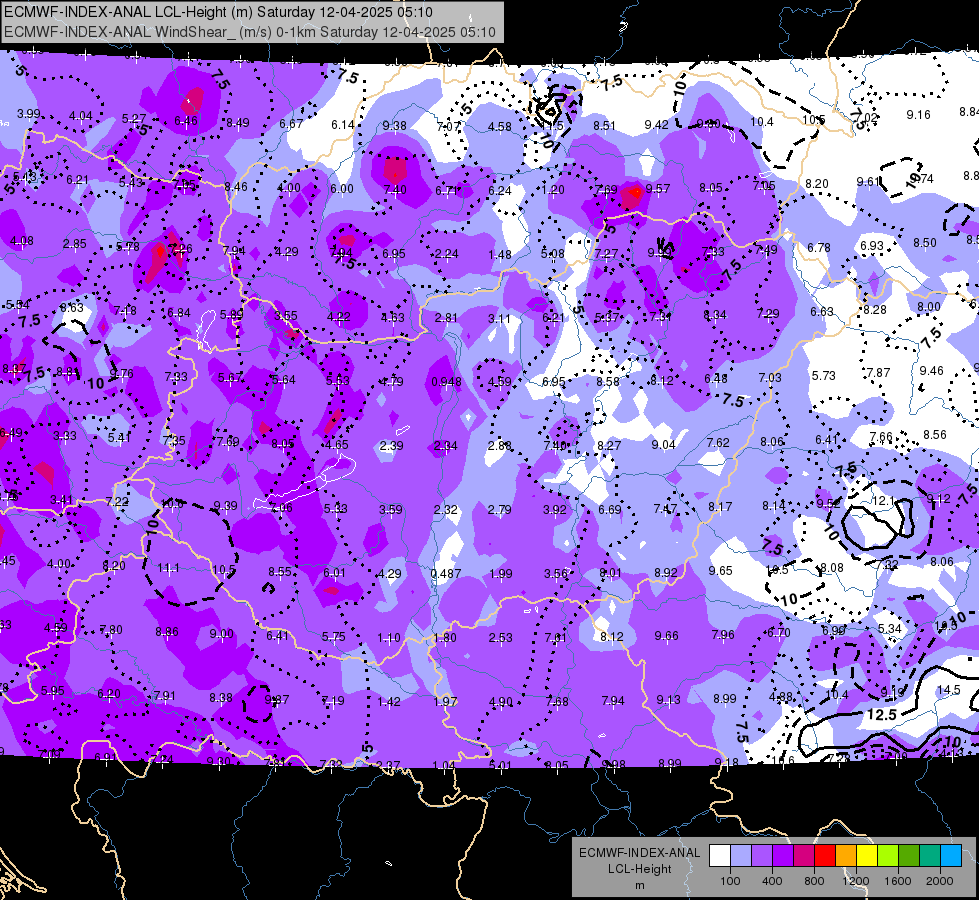Click the wind shear value 1.10
This screenshot has width=979, height=900.
click(x=389, y=638)
